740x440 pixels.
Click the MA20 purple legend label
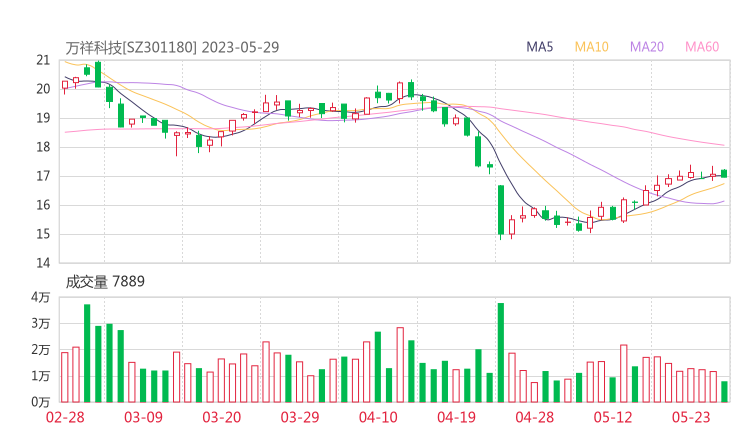tap(647, 47)
